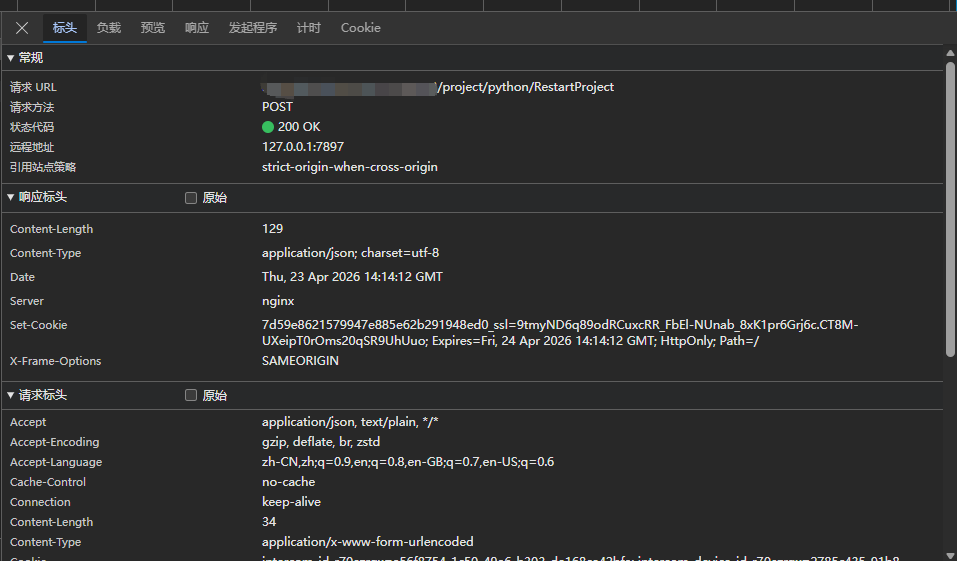The height and width of the screenshot is (561, 957).
Task: Switch to the 响应 tab
Action: point(196,28)
